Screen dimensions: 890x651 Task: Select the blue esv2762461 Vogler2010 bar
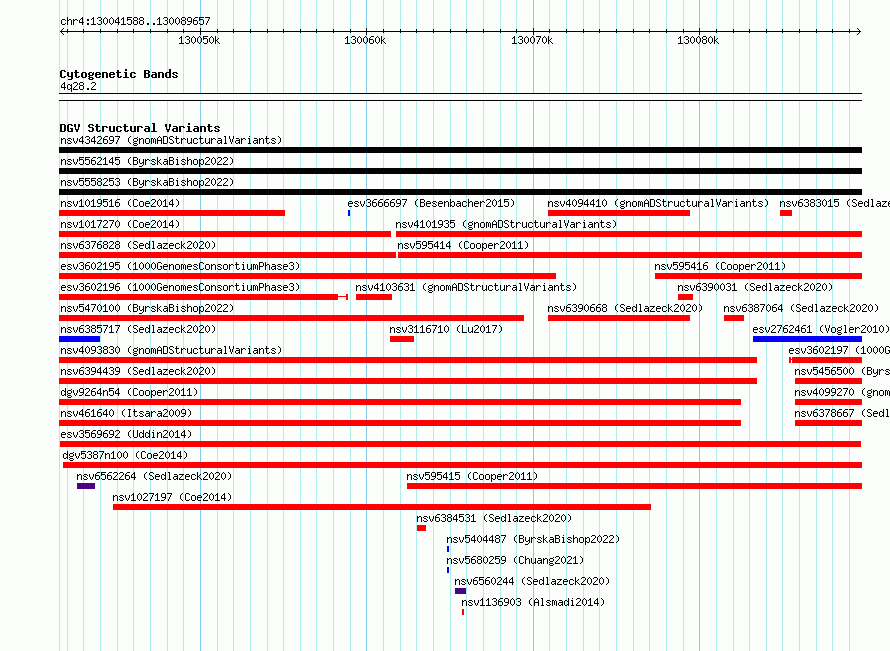tap(808, 339)
